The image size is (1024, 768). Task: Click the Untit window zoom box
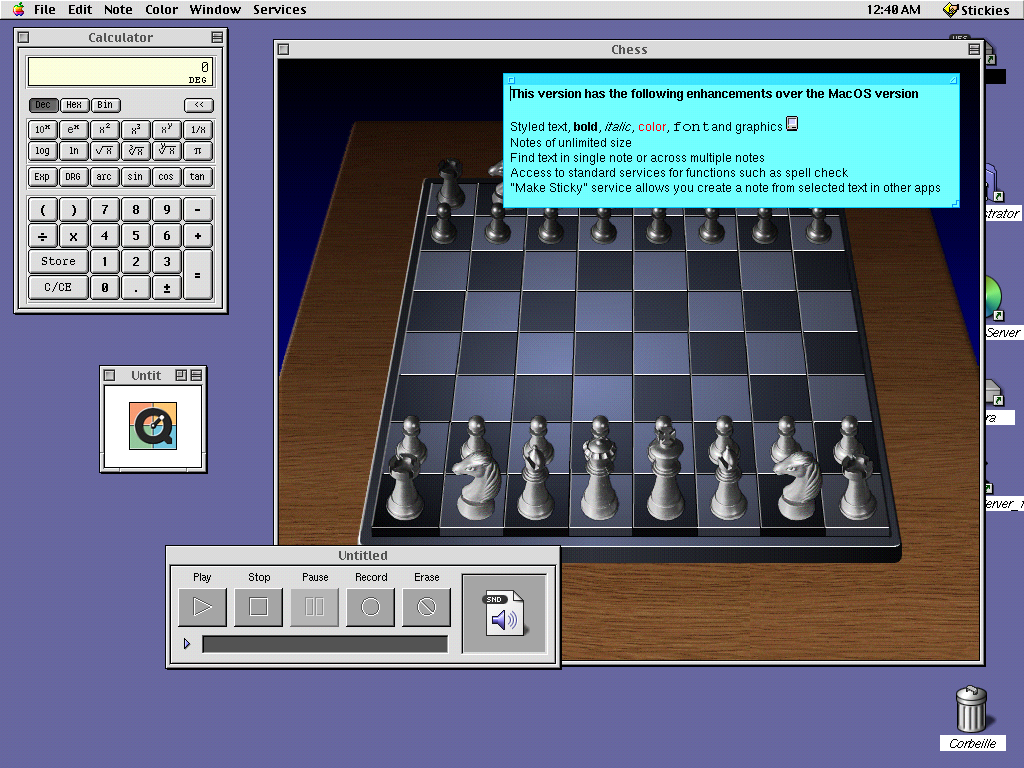click(x=181, y=375)
